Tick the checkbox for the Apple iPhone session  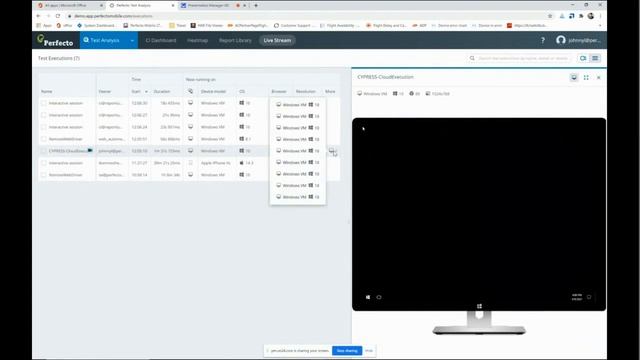tap(44, 163)
